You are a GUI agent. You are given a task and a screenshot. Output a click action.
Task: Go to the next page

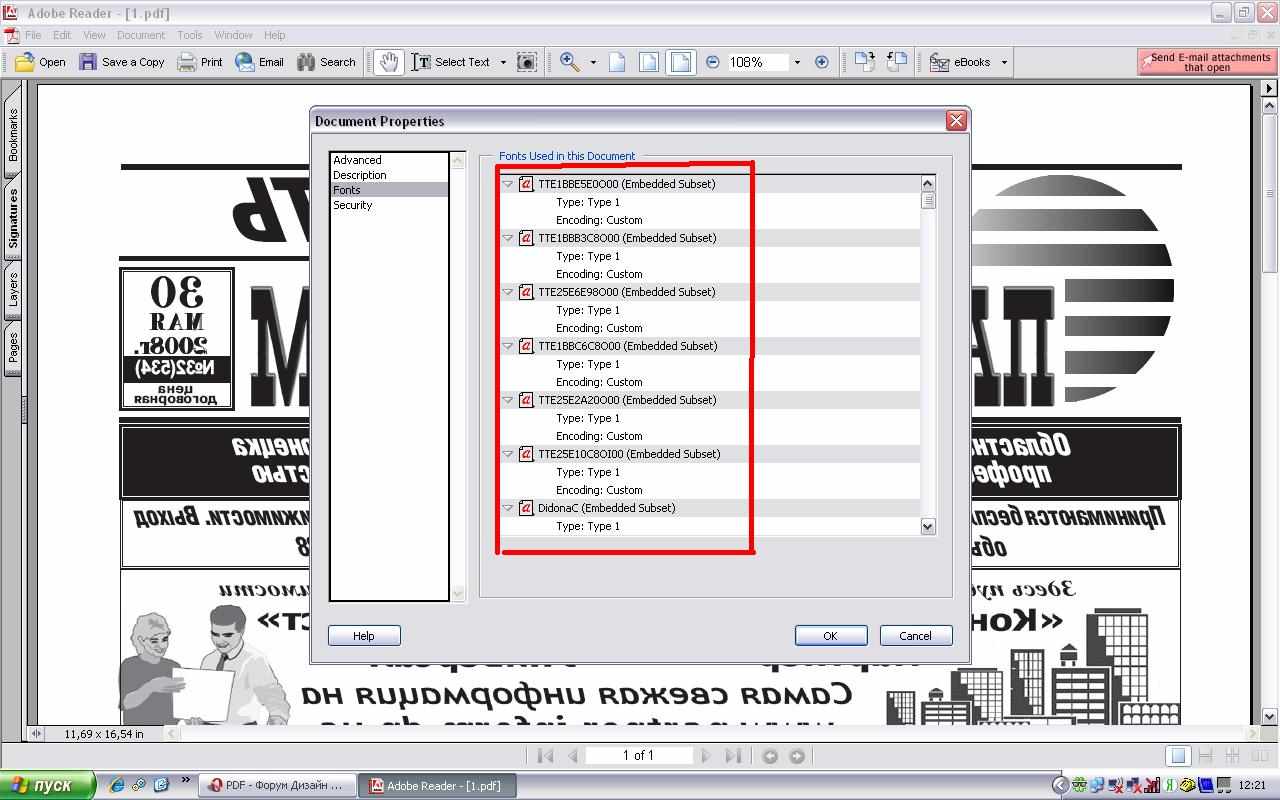click(706, 756)
